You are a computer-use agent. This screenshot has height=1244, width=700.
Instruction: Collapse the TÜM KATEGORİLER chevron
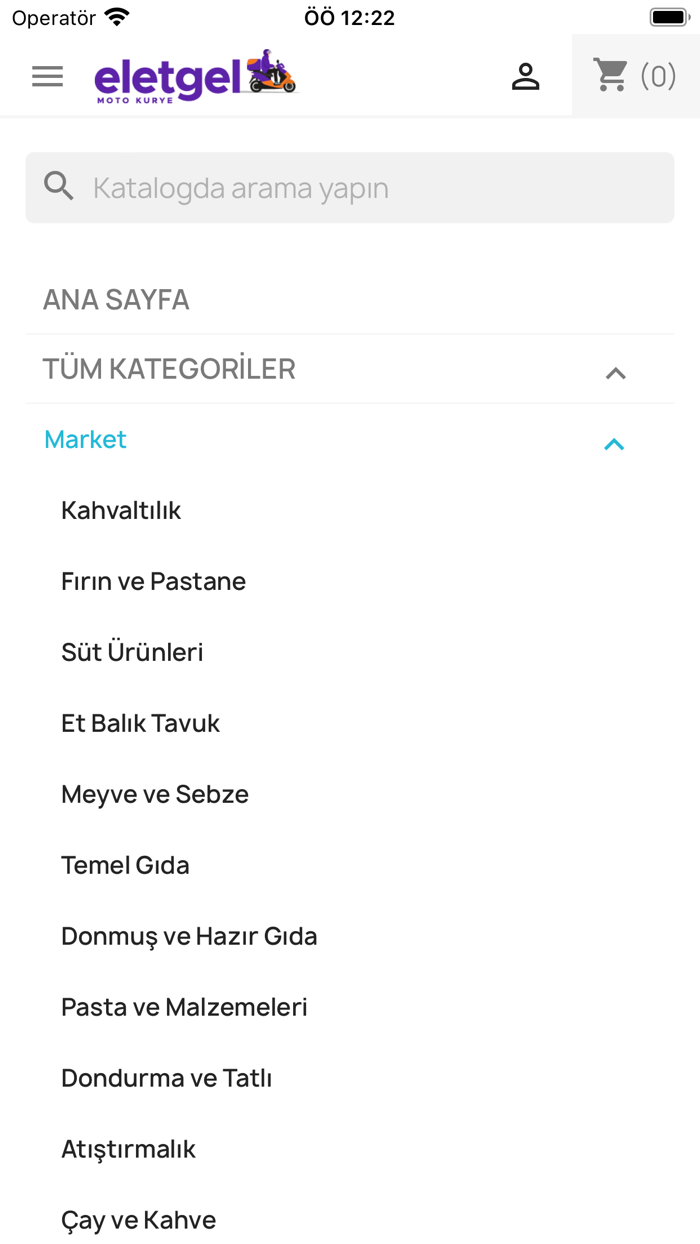tap(616, 373)
